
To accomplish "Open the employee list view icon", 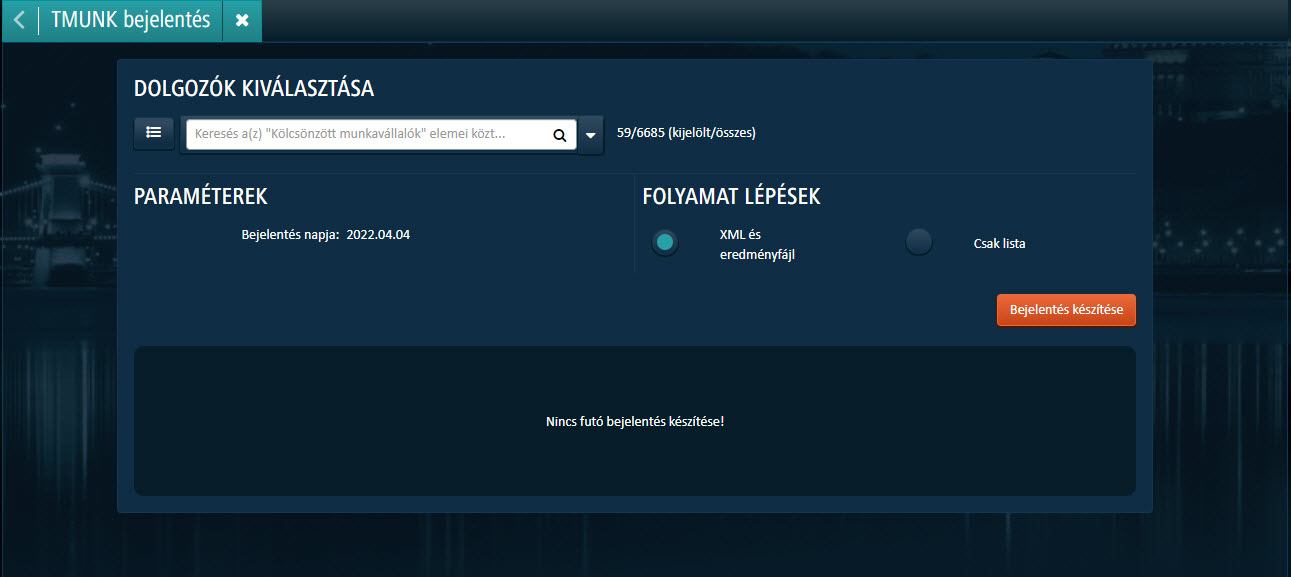I will click(x=154, y=133).
